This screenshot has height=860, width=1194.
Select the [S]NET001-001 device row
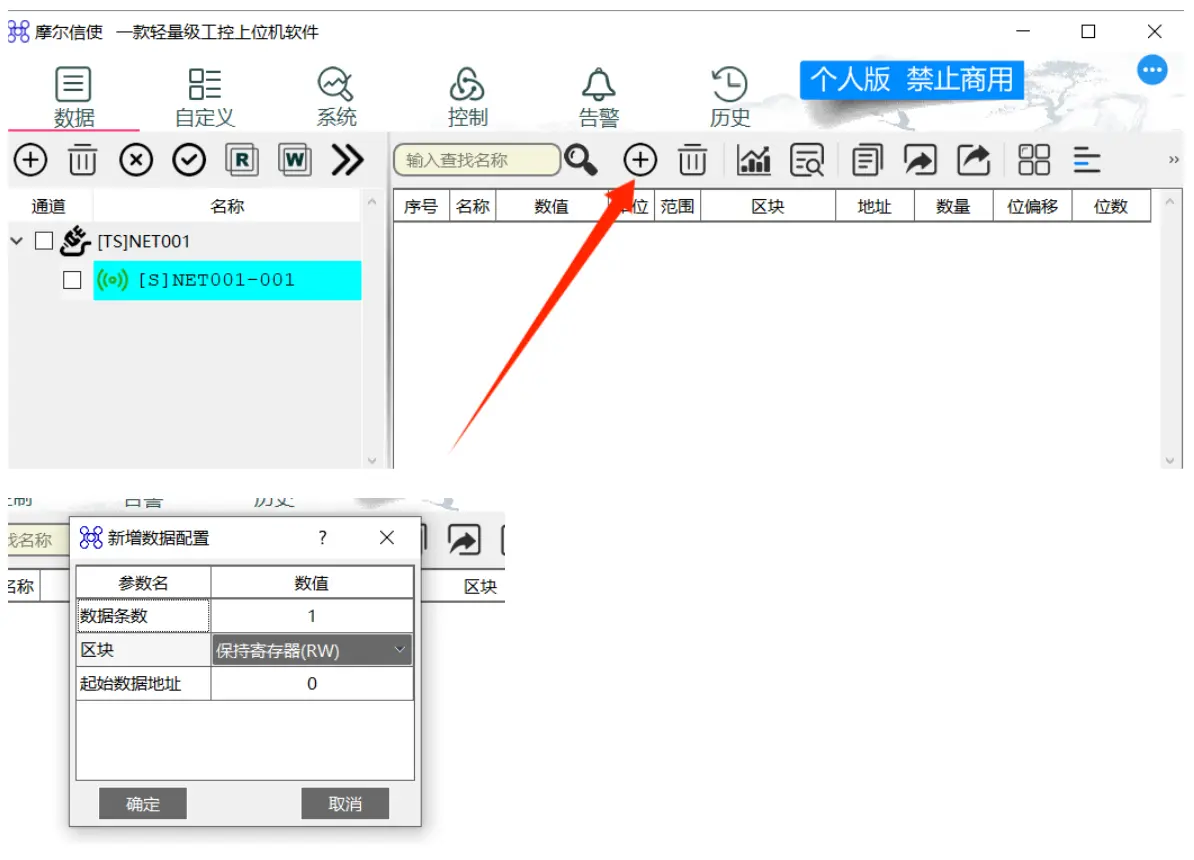[227, 280]
